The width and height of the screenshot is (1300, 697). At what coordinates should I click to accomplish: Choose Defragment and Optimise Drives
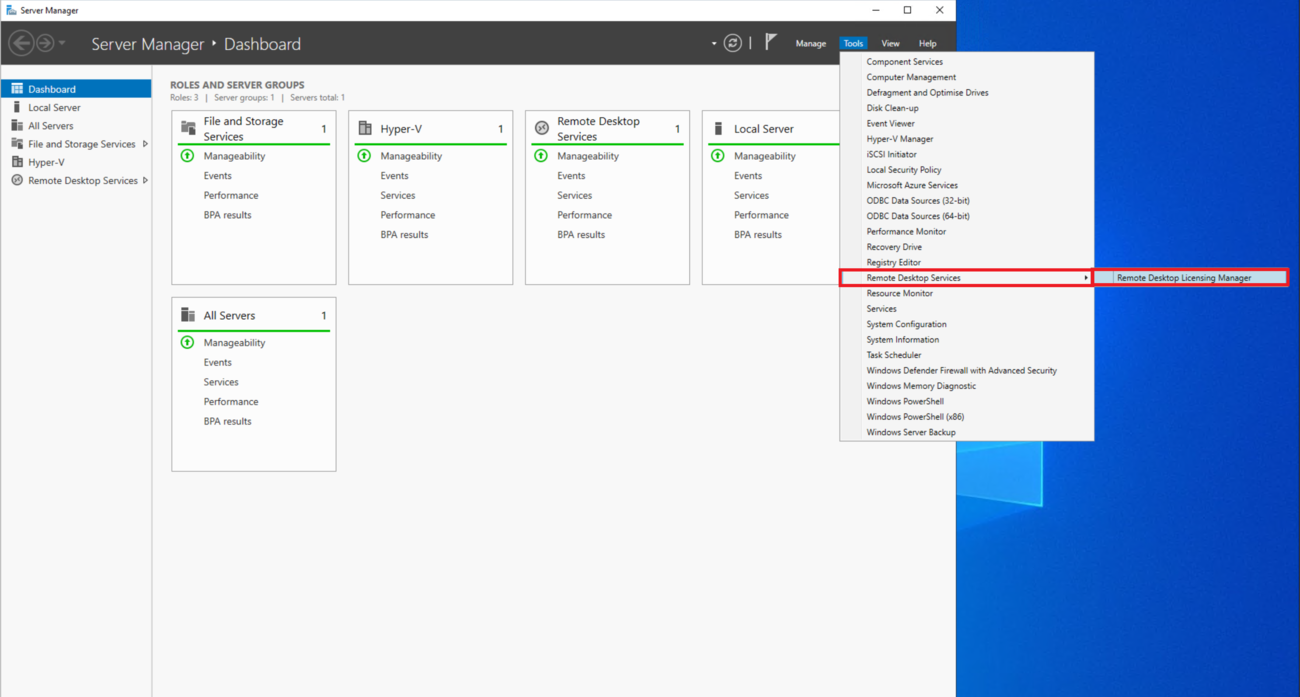click(966, 93)
